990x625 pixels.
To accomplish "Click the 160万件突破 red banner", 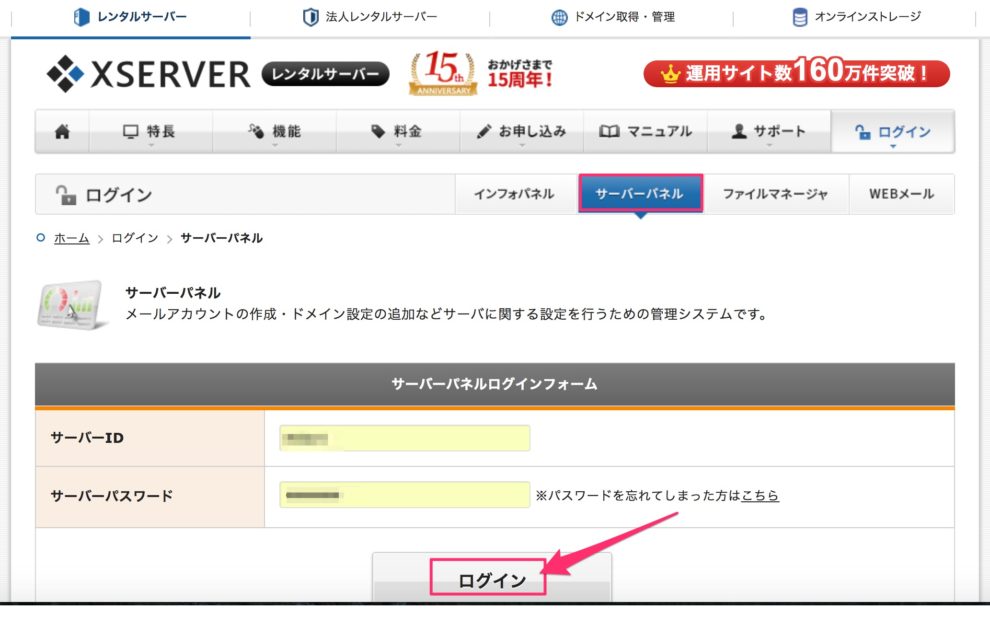I will [796, 73].
